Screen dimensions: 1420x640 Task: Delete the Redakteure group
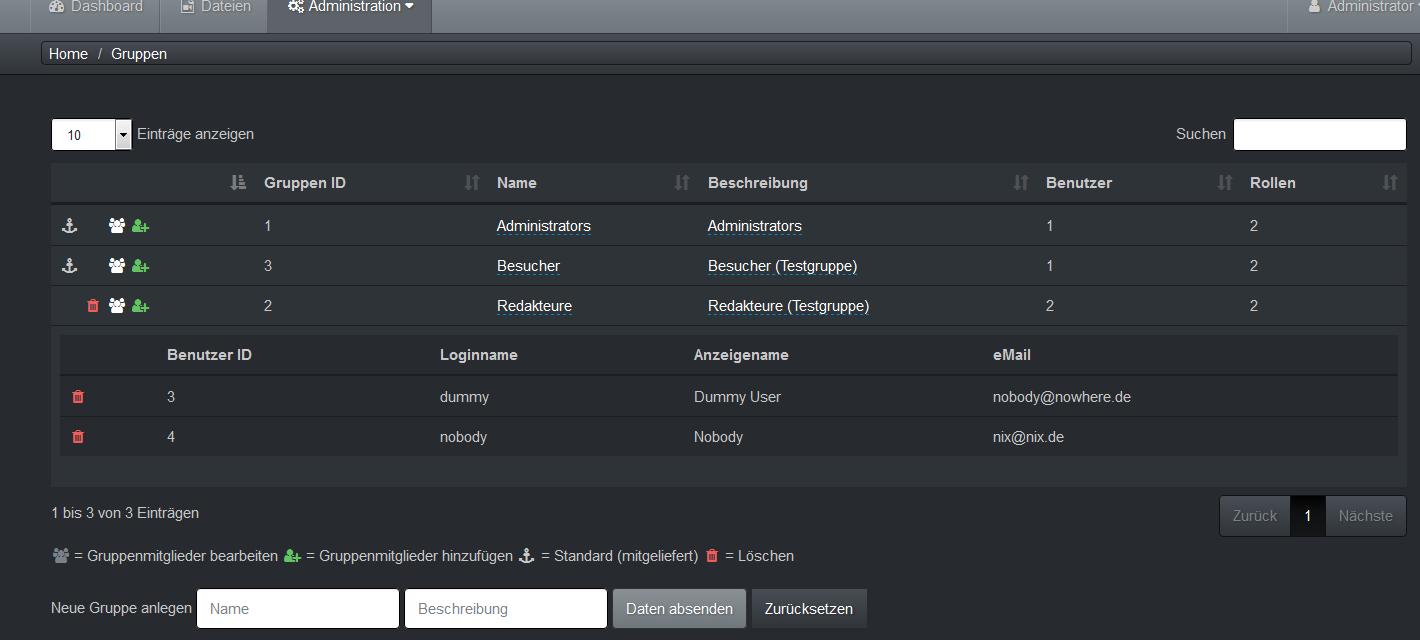pos(93,306)
